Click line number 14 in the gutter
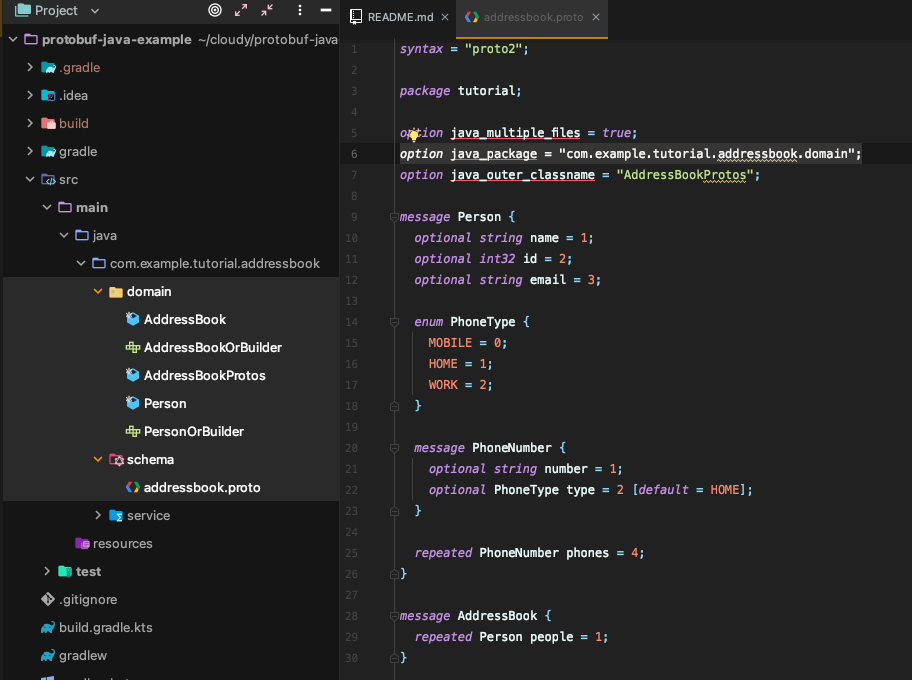 pyautogui.click(x=351, y=322)
